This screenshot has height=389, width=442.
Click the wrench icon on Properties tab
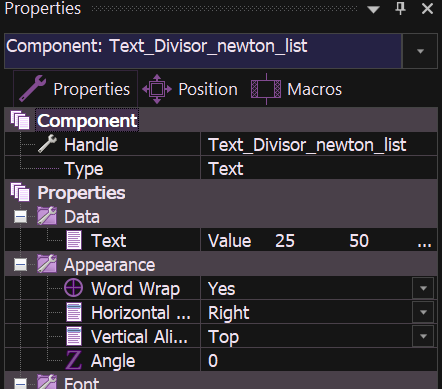pos(32,88)
